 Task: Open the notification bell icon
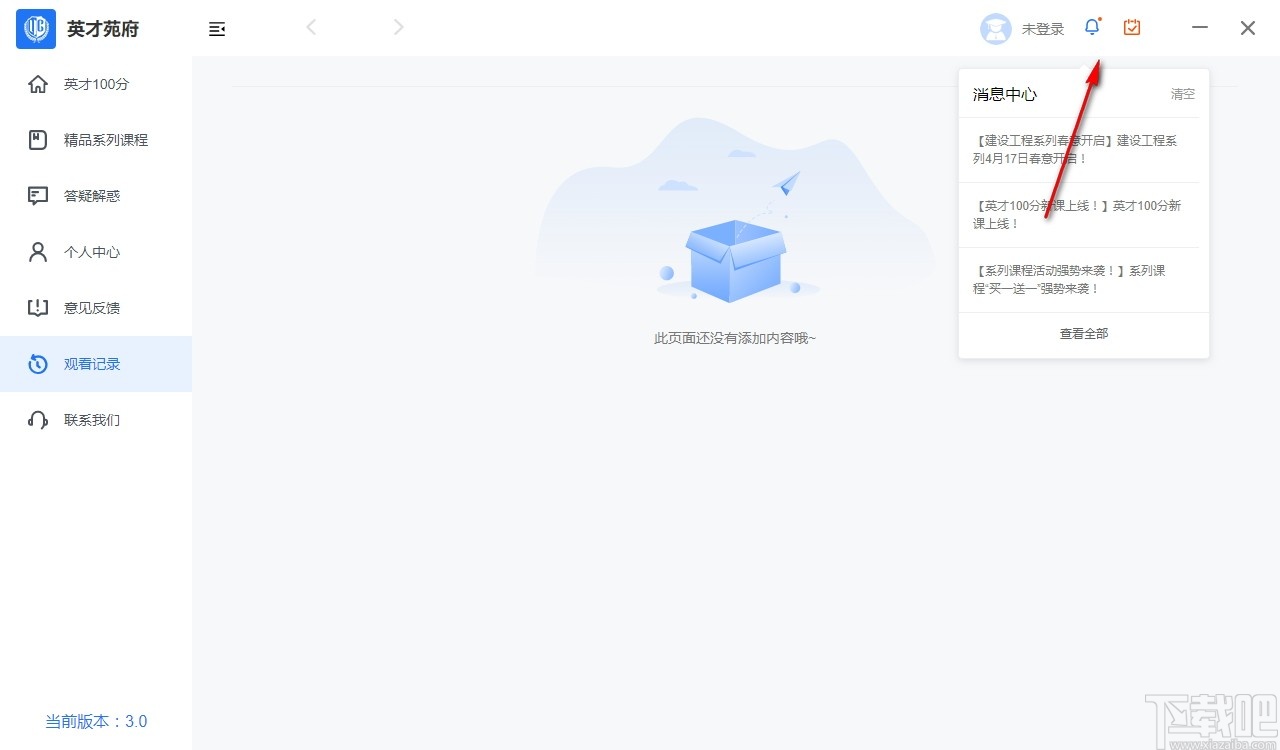click(x=1092, y=27)
